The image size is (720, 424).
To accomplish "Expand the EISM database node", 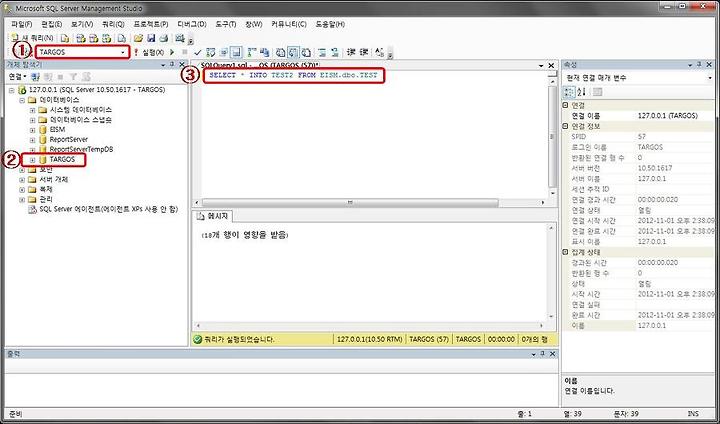I will click(32, 130).
